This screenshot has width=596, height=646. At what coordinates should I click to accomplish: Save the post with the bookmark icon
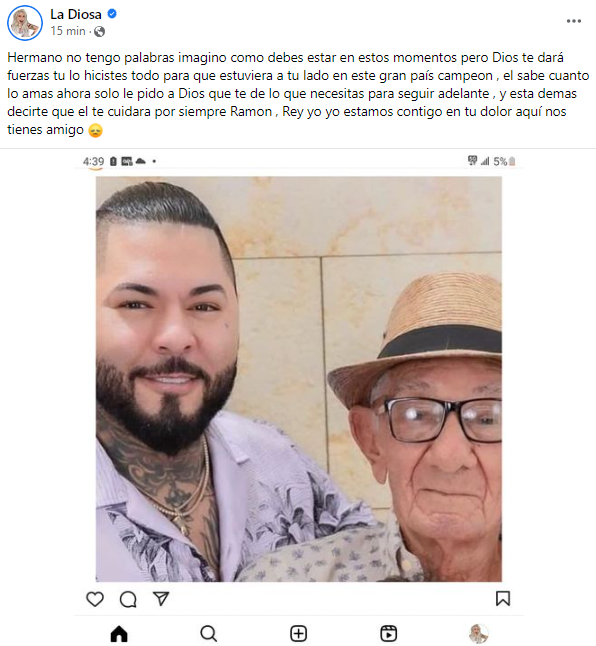coord(503,599)
